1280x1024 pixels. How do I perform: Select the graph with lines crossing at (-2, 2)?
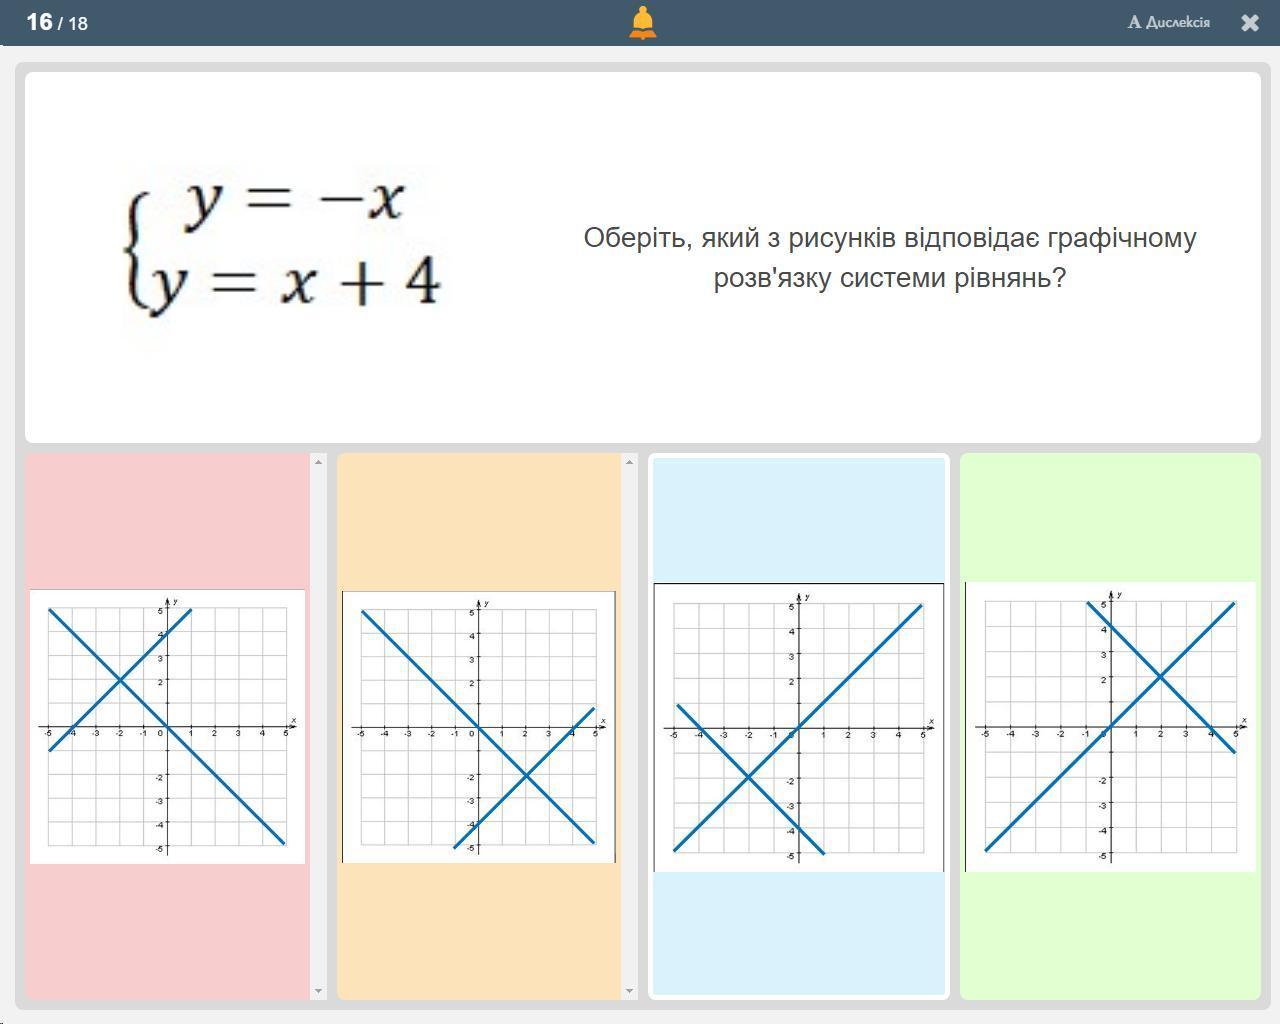167,726
